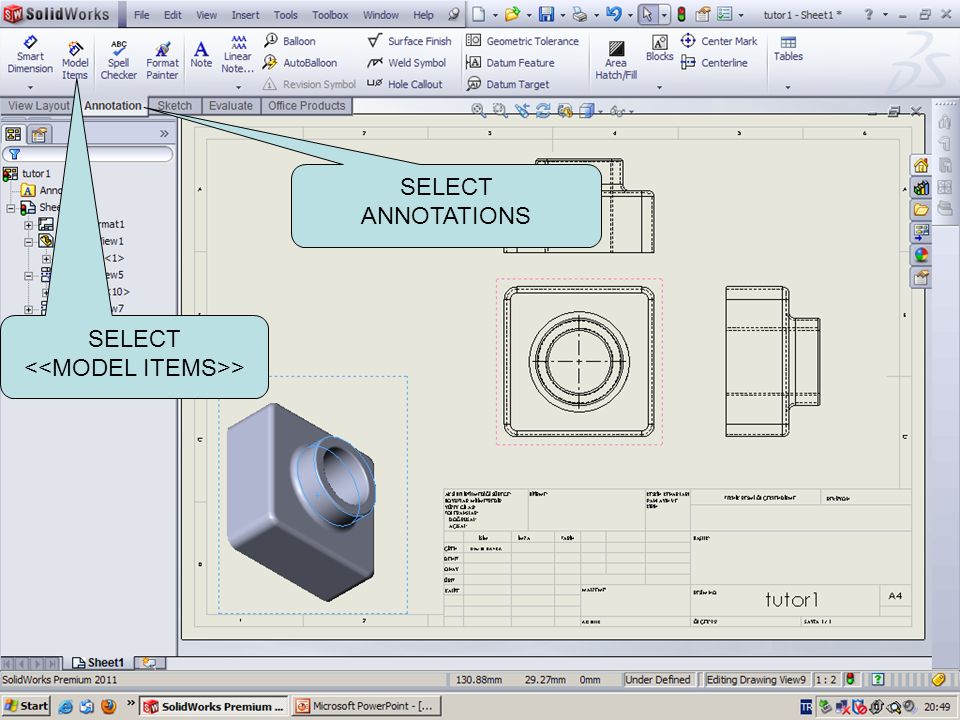Insert a Datum Target
The width and height of the screenshot is (960, 720).
tap(508, 84)
